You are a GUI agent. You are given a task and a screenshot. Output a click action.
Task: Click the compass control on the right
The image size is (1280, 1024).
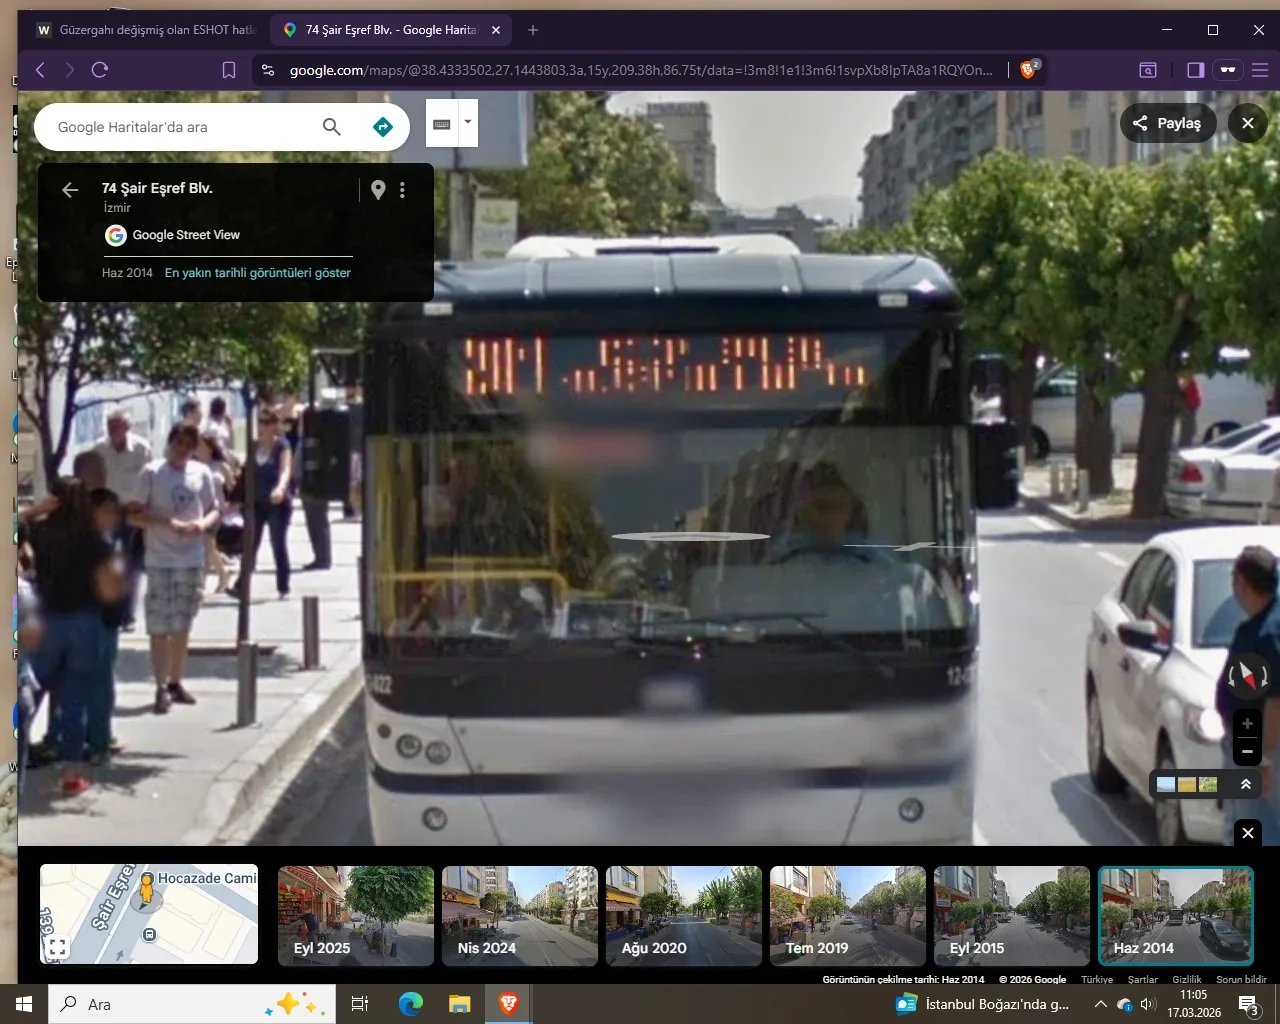(x=1247, y=676)
